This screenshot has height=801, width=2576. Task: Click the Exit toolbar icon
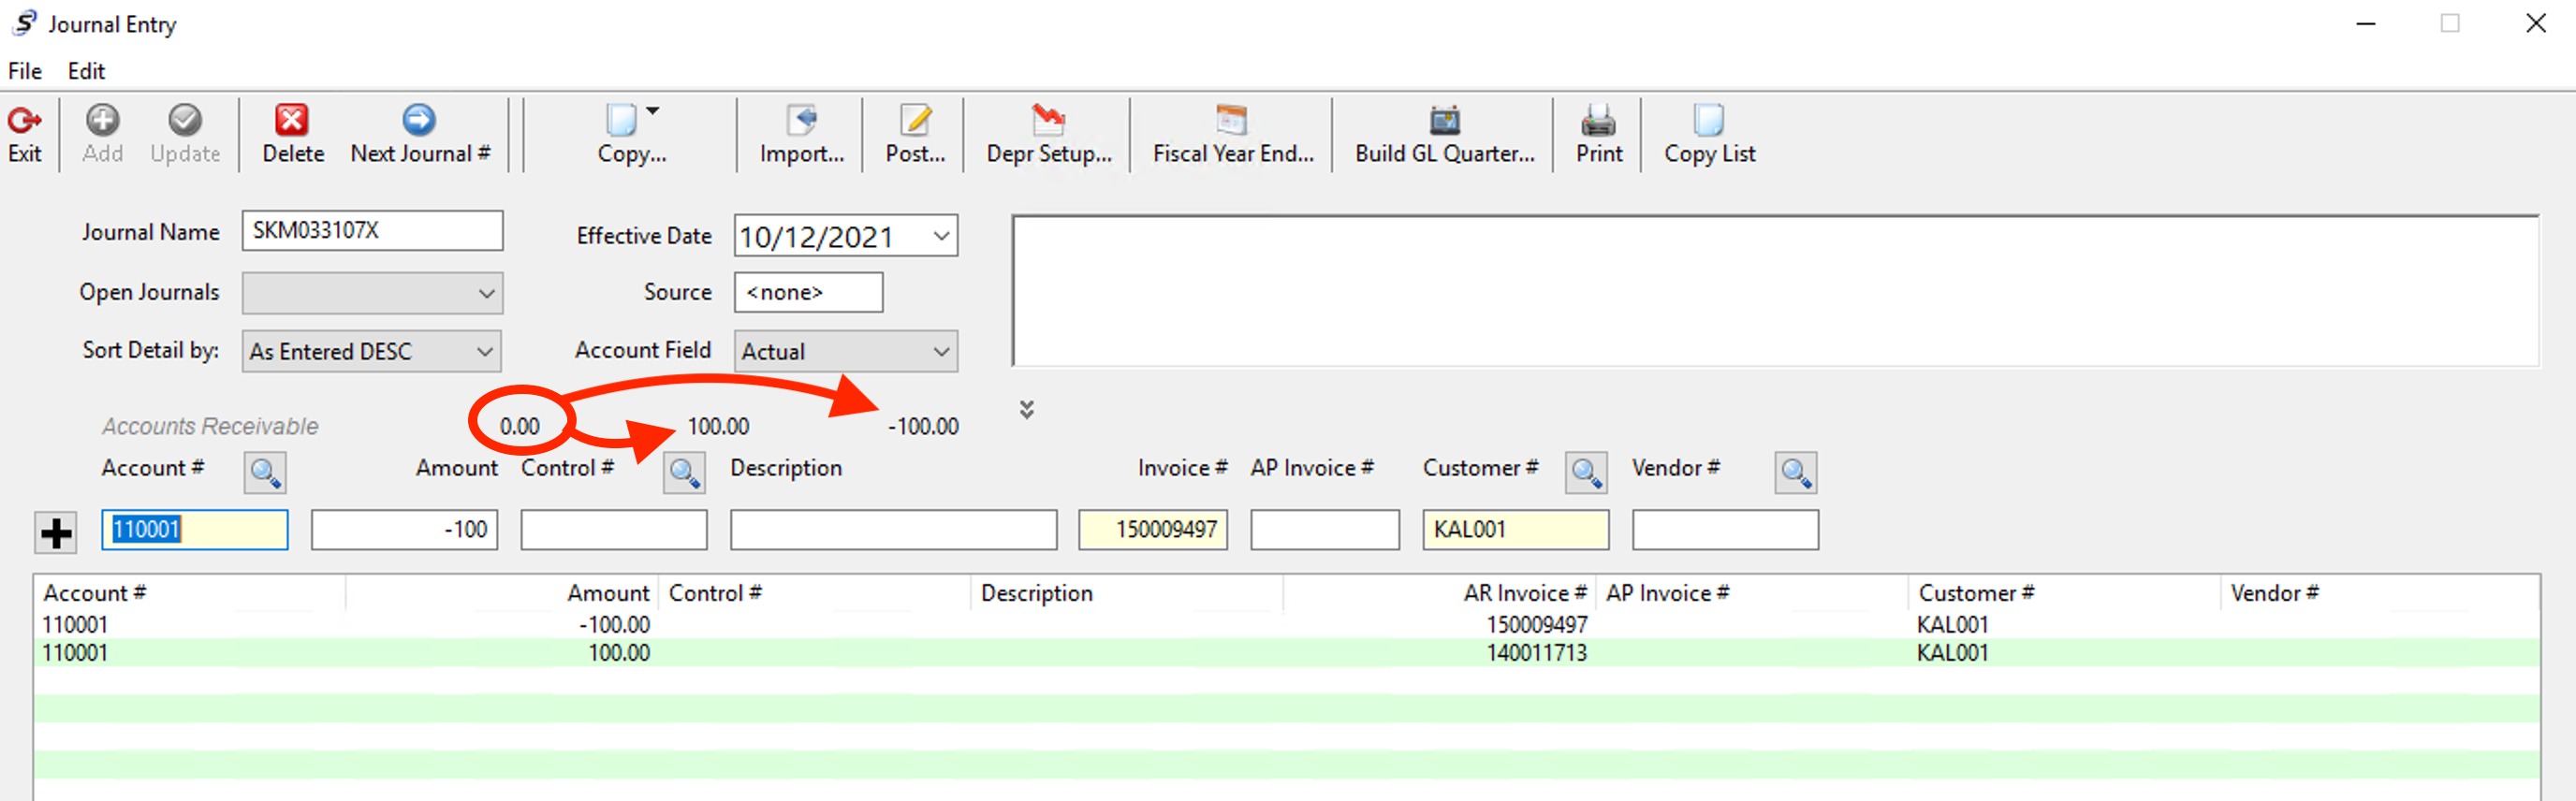25,121
